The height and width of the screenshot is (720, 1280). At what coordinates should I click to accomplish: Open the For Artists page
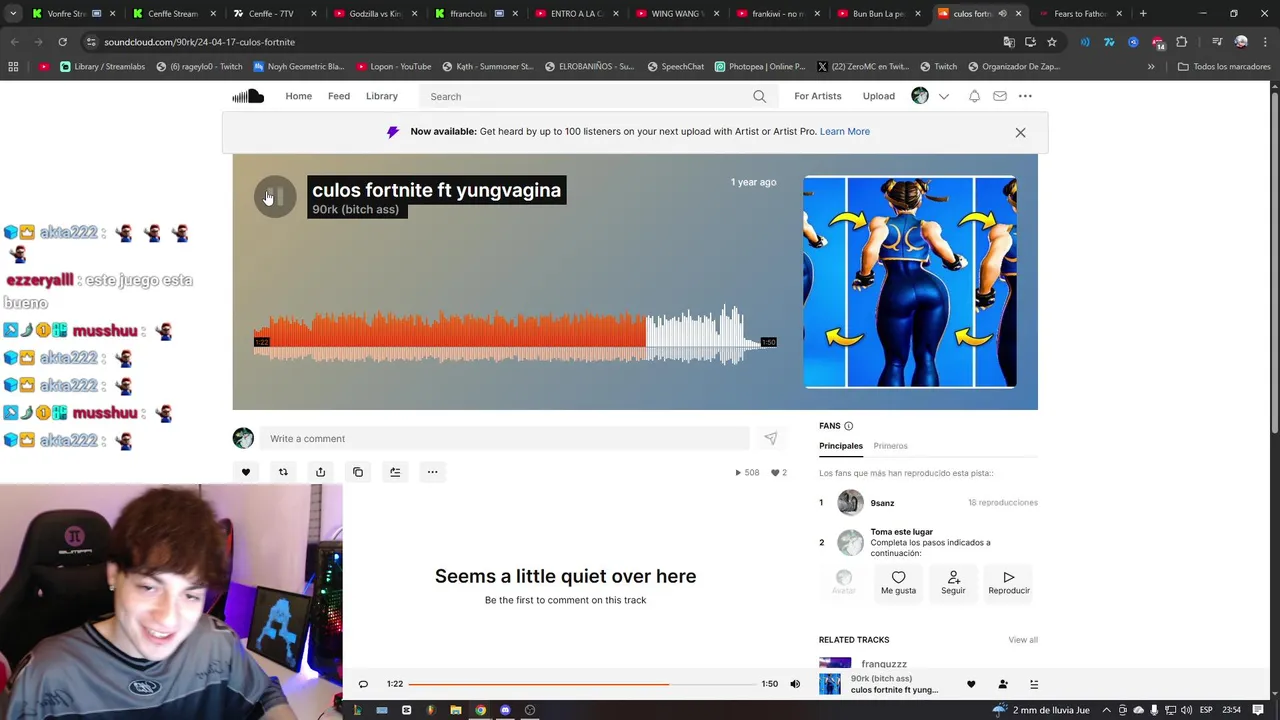818,96
